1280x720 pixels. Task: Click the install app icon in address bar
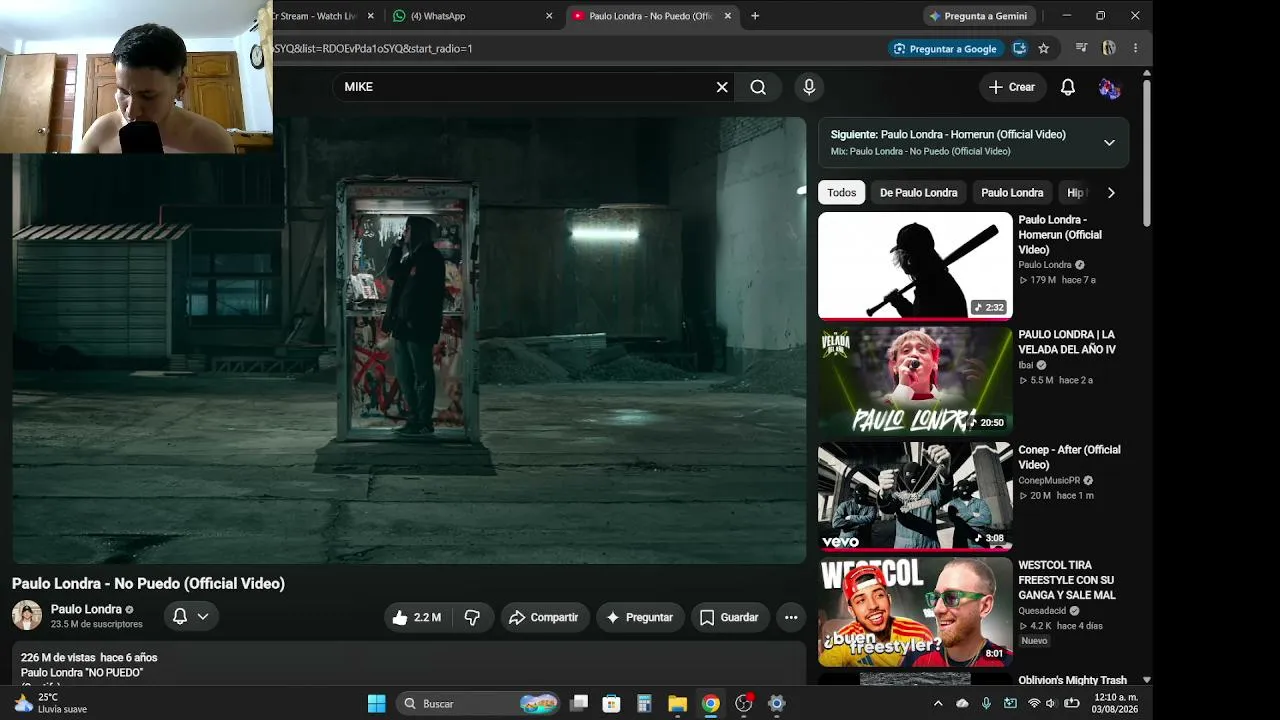pyautogui.click(x=1019, y=48)
